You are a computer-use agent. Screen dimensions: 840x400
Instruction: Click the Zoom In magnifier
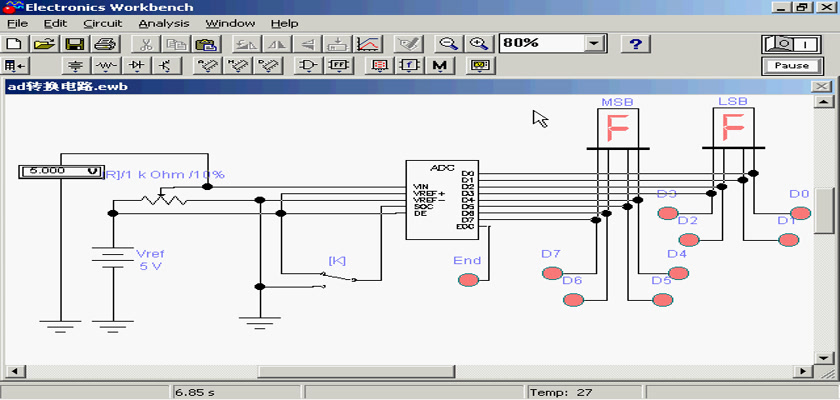[x=478, y=44]
